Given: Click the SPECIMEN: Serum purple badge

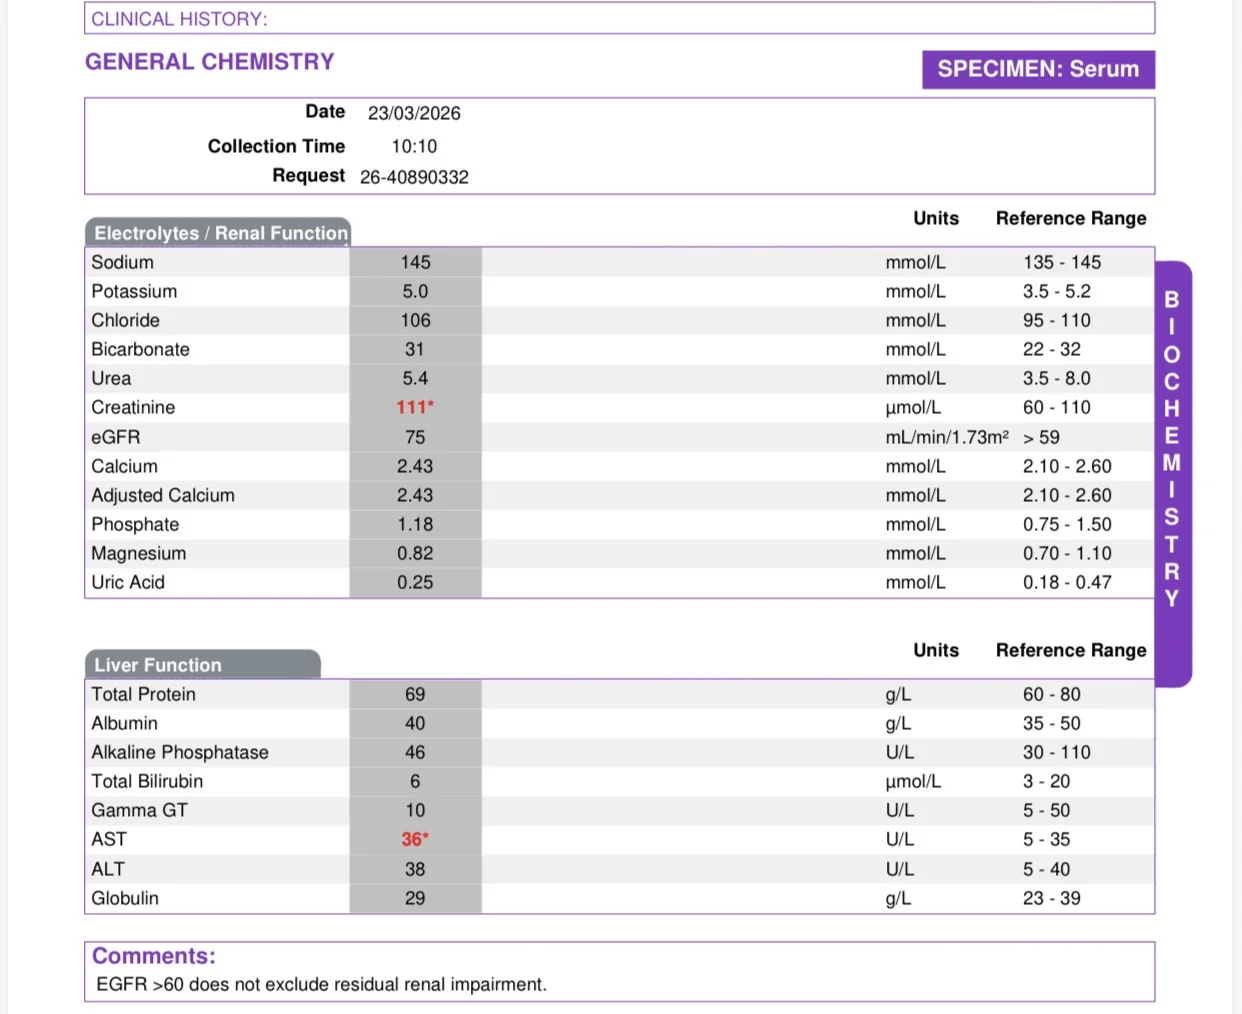Looking at the screenshot, I should point(1038,69).
